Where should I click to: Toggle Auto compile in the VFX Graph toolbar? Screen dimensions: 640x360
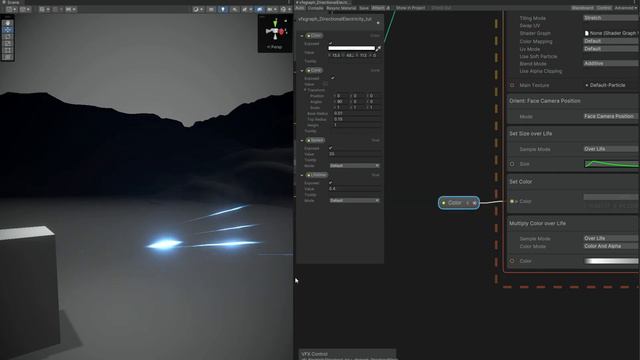pyautogui.click(x=300, y=8)
